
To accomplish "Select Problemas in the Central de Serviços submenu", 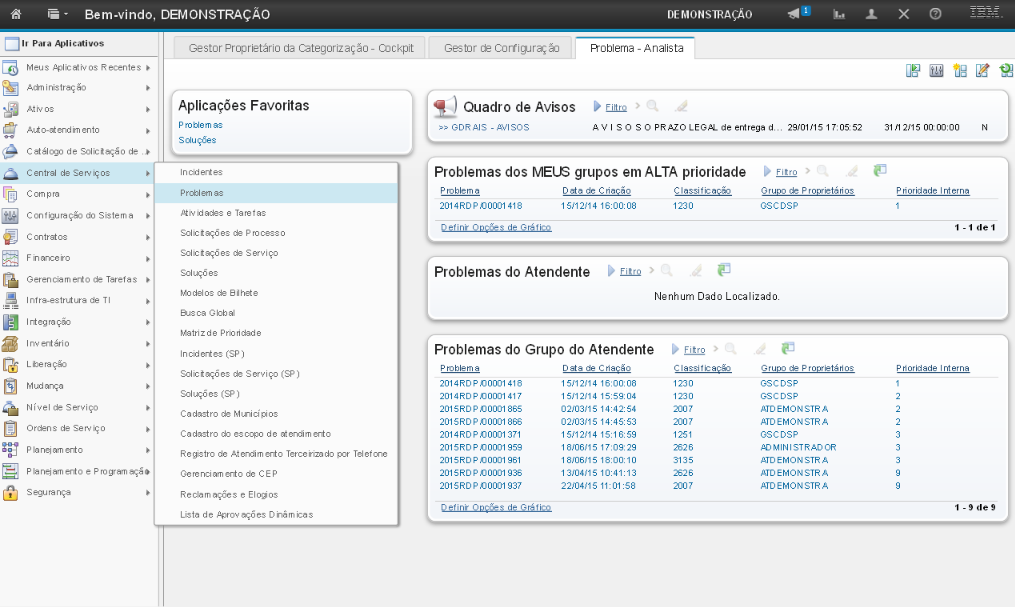I will (201, 193).
